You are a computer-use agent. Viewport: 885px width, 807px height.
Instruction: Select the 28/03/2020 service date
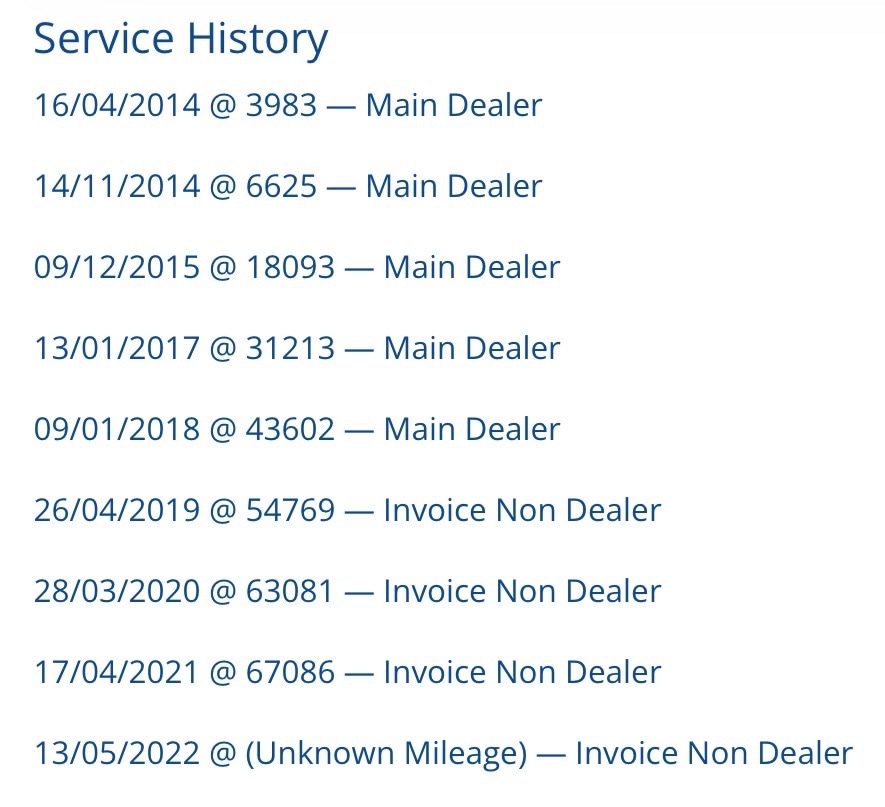(x=117, y=591)
